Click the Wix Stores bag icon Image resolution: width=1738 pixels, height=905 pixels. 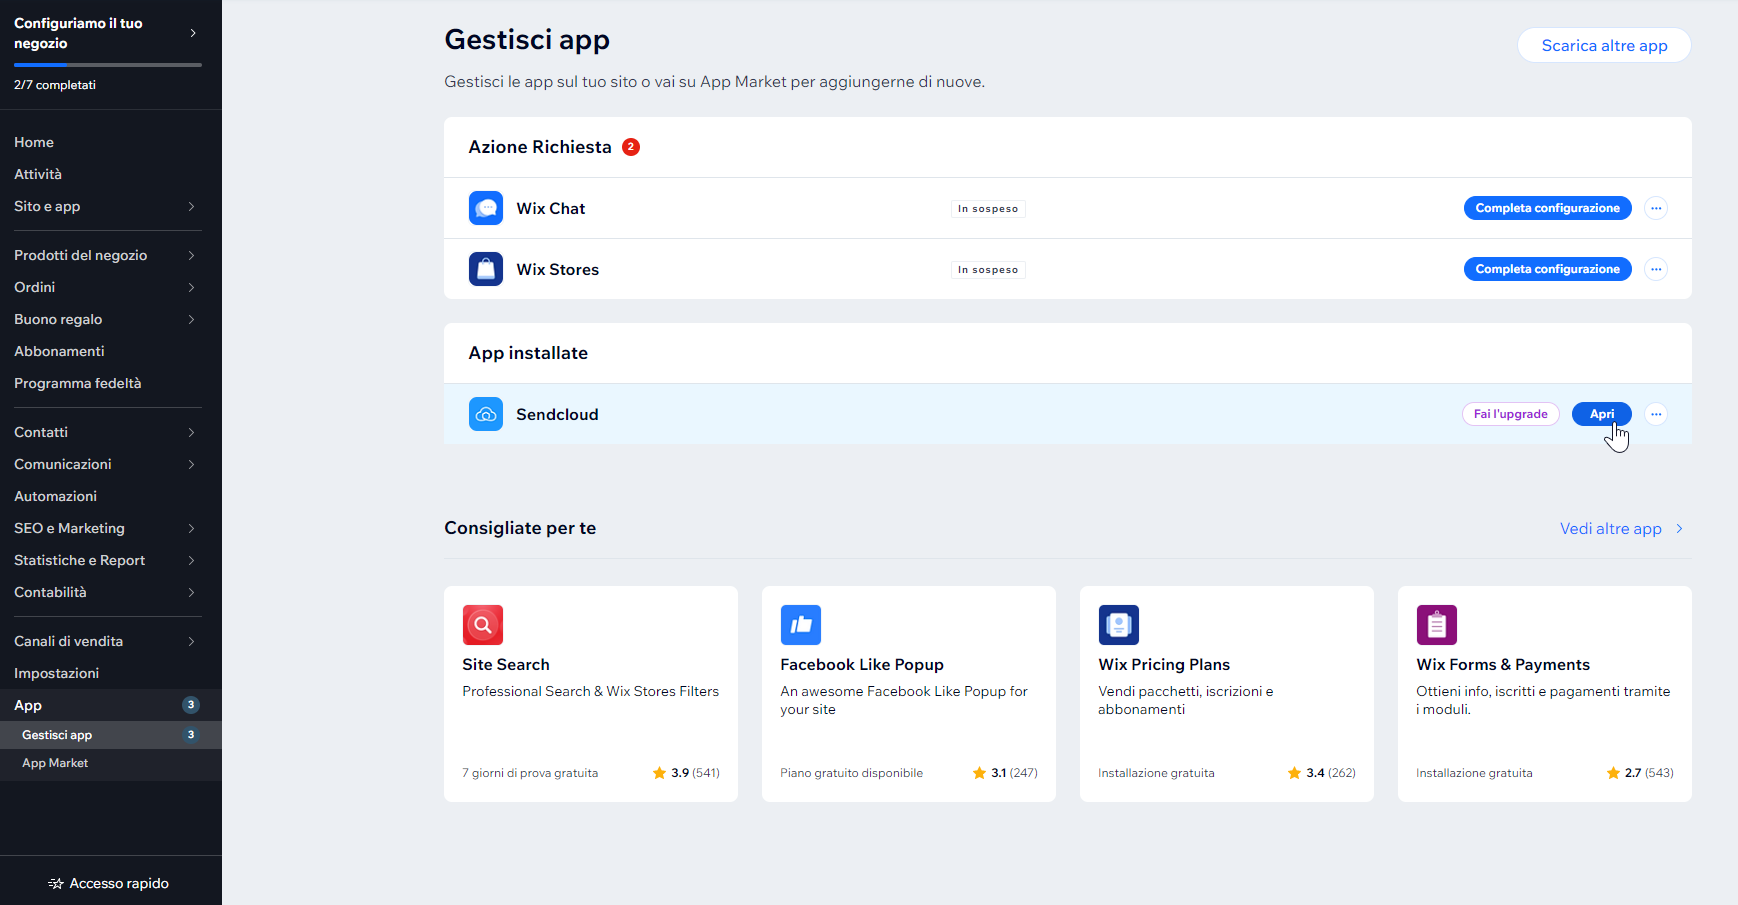pos(486,269)
